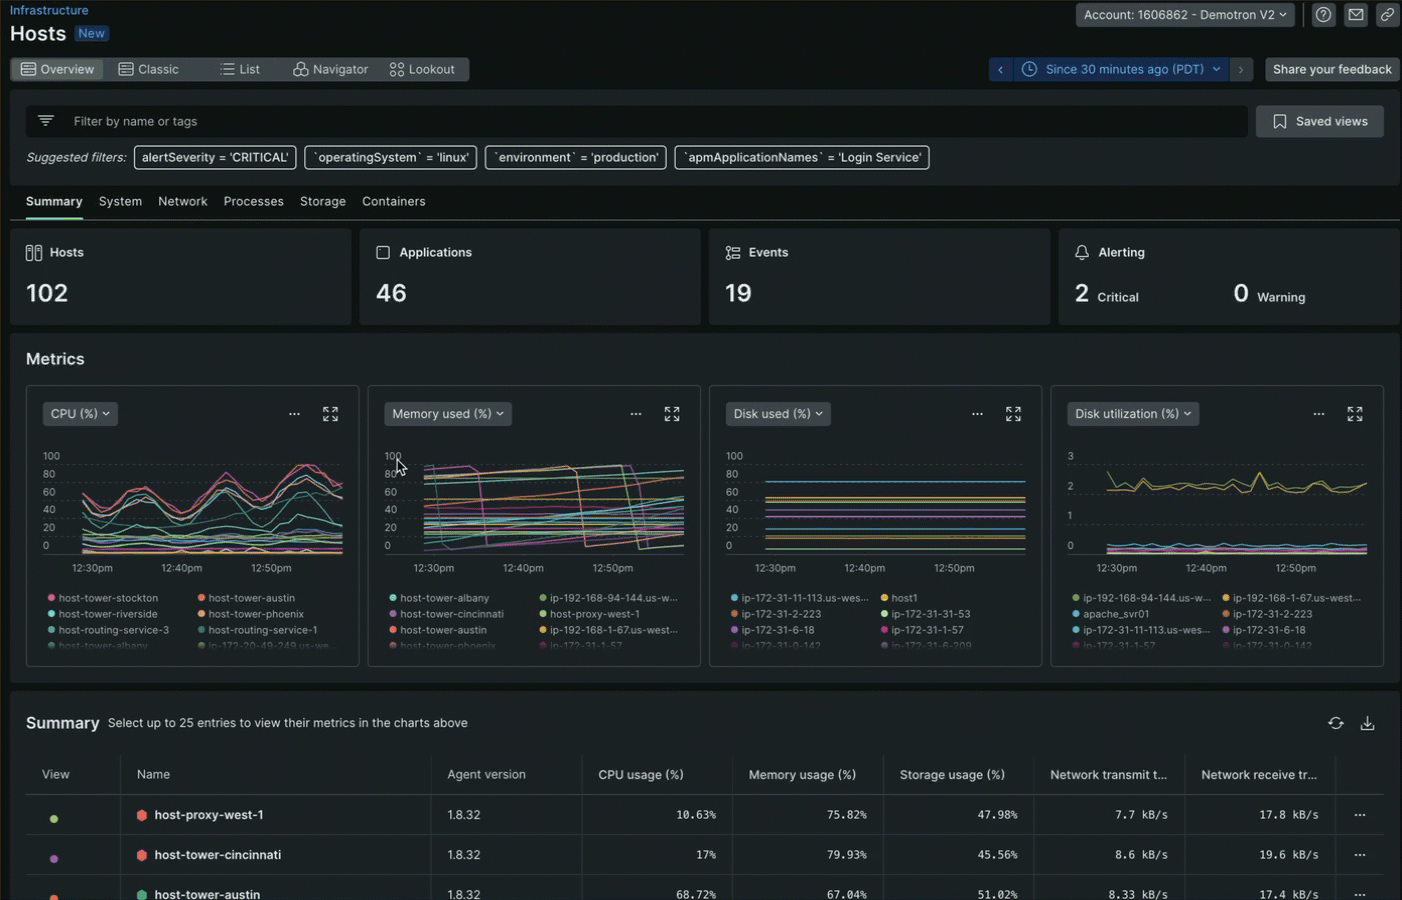Image resolution: width=1402 pixels, height=900 pixels.
Task: Open Memory used chart options ellipsis
Action: [x=636, y=414]
